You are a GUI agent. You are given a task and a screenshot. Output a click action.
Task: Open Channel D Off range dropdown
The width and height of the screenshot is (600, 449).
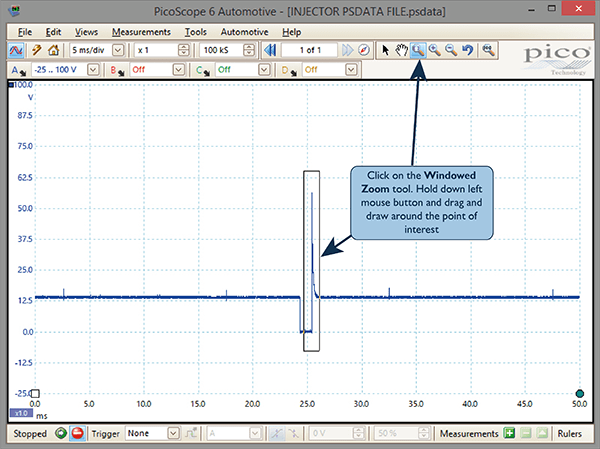(351, 70)
